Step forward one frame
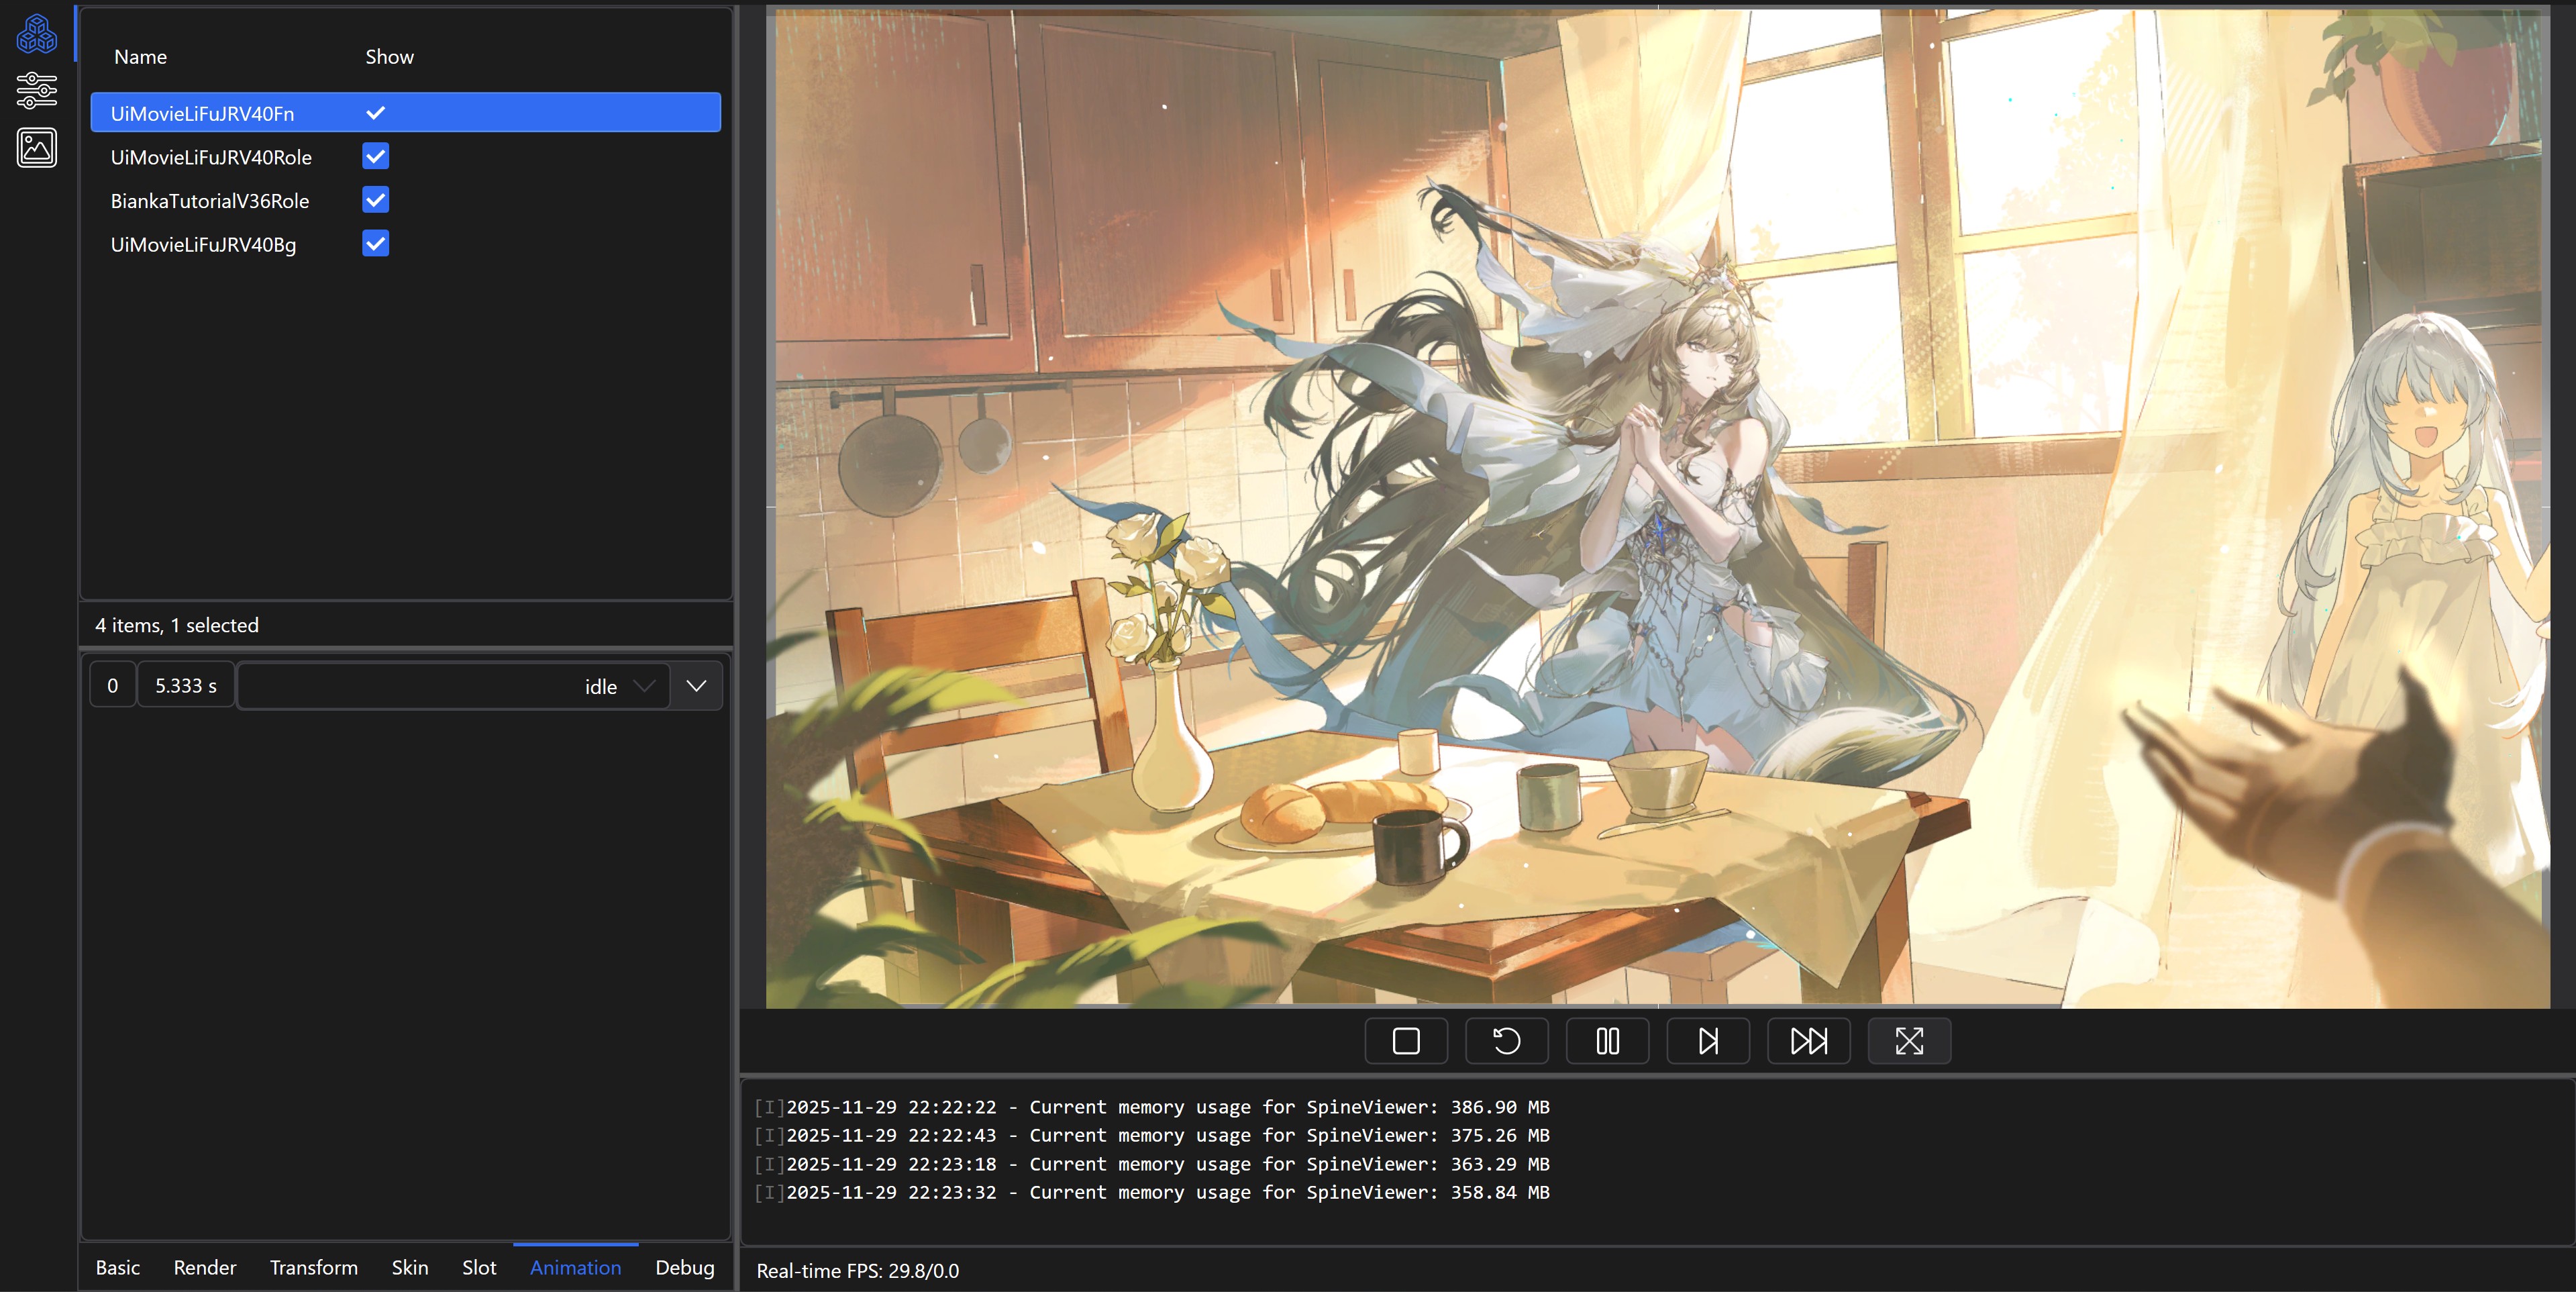The width and height of the screenshot is (2576, 1292). [x=1708, y=1041]
